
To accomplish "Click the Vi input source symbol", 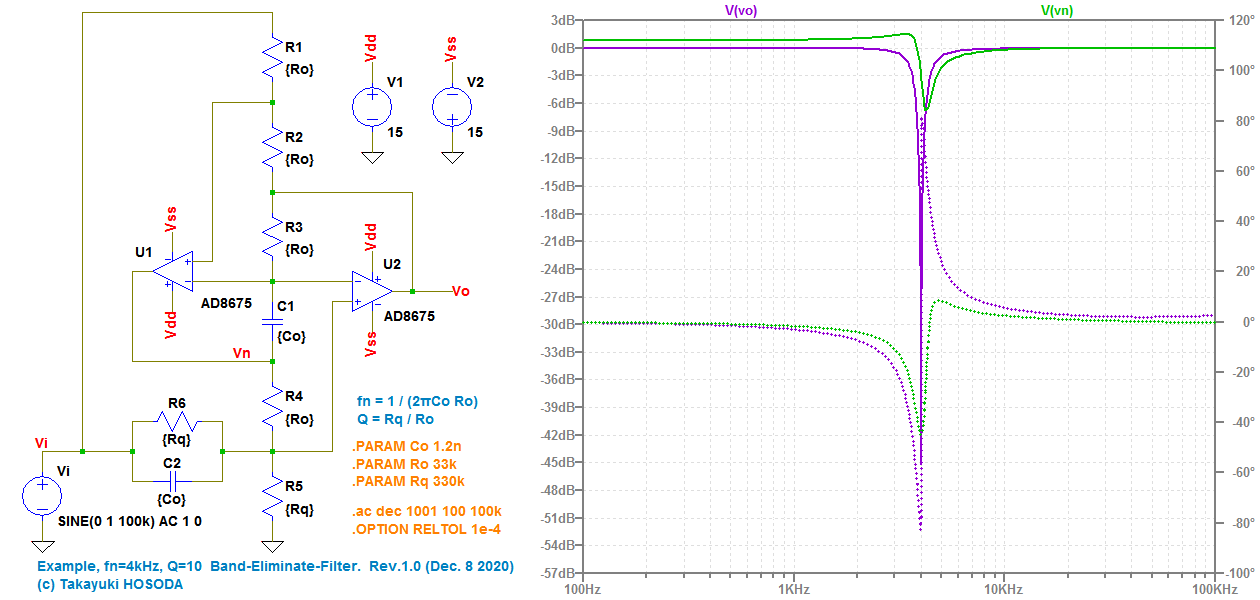I will (x=42, y=496).
